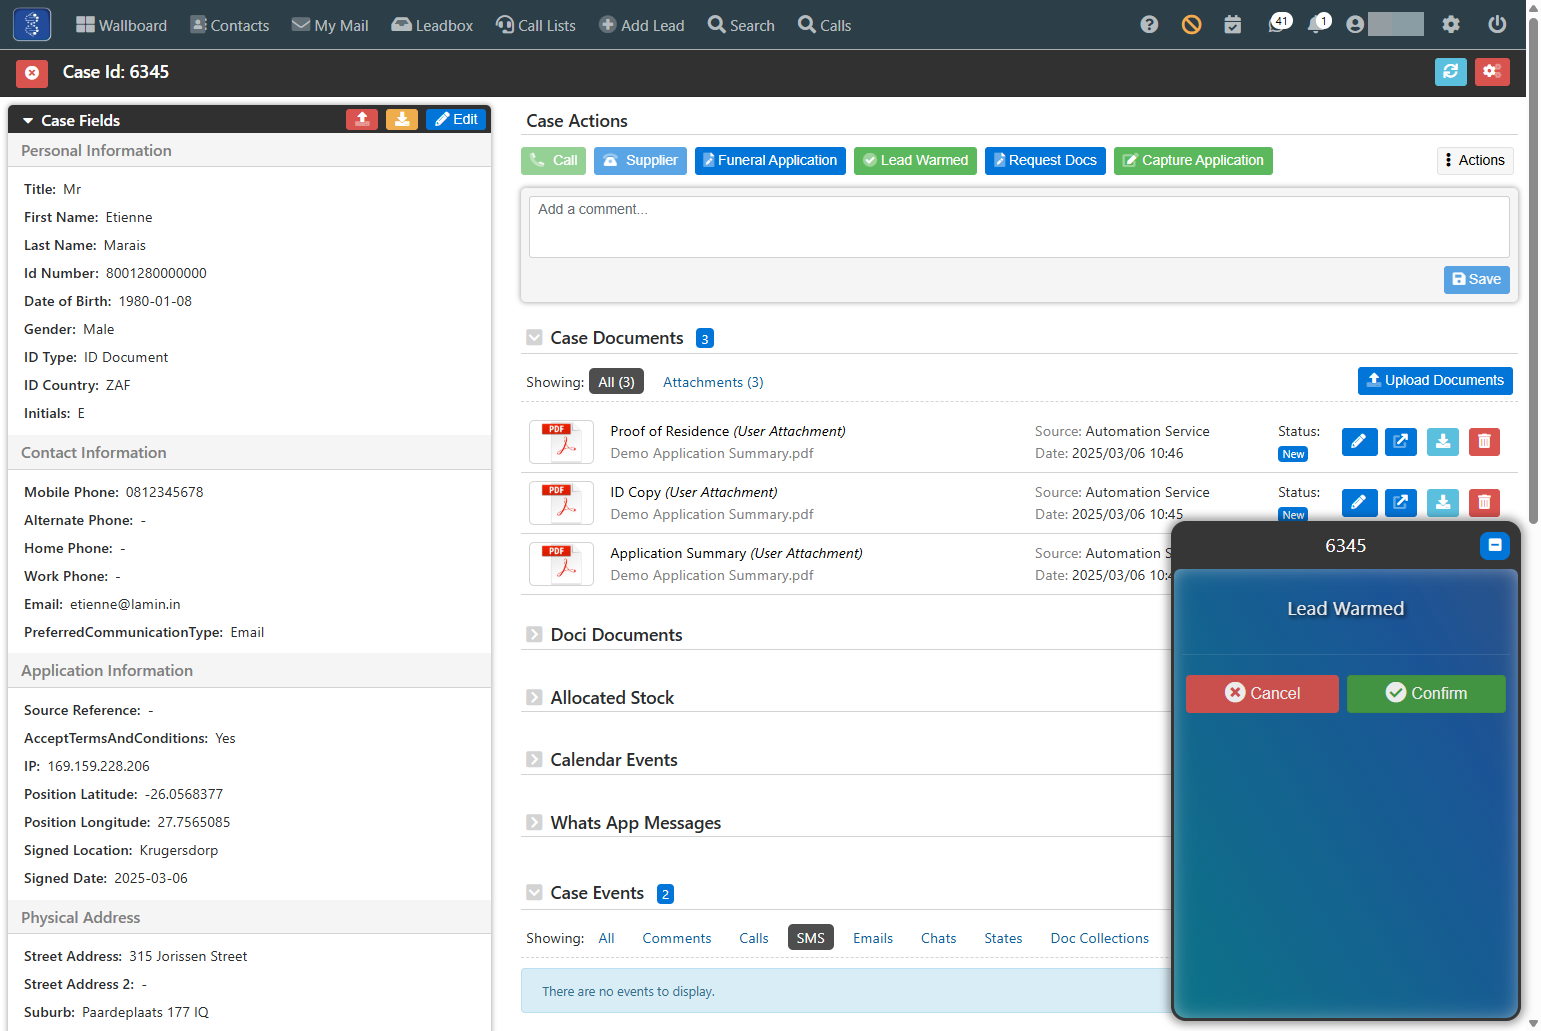
Task: Open the calendar icon in the top bar
Action: click(1233, 25)
